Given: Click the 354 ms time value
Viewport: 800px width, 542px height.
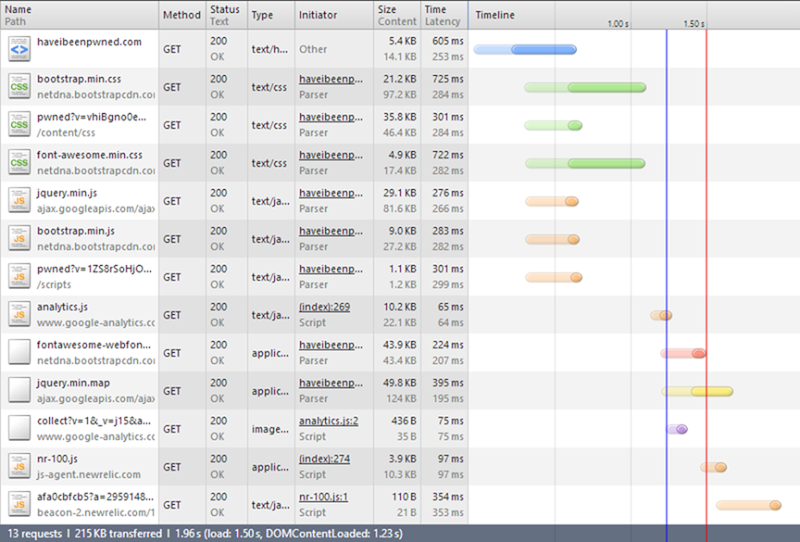Looking at the screenshot, I should click(x=448, y=497).
